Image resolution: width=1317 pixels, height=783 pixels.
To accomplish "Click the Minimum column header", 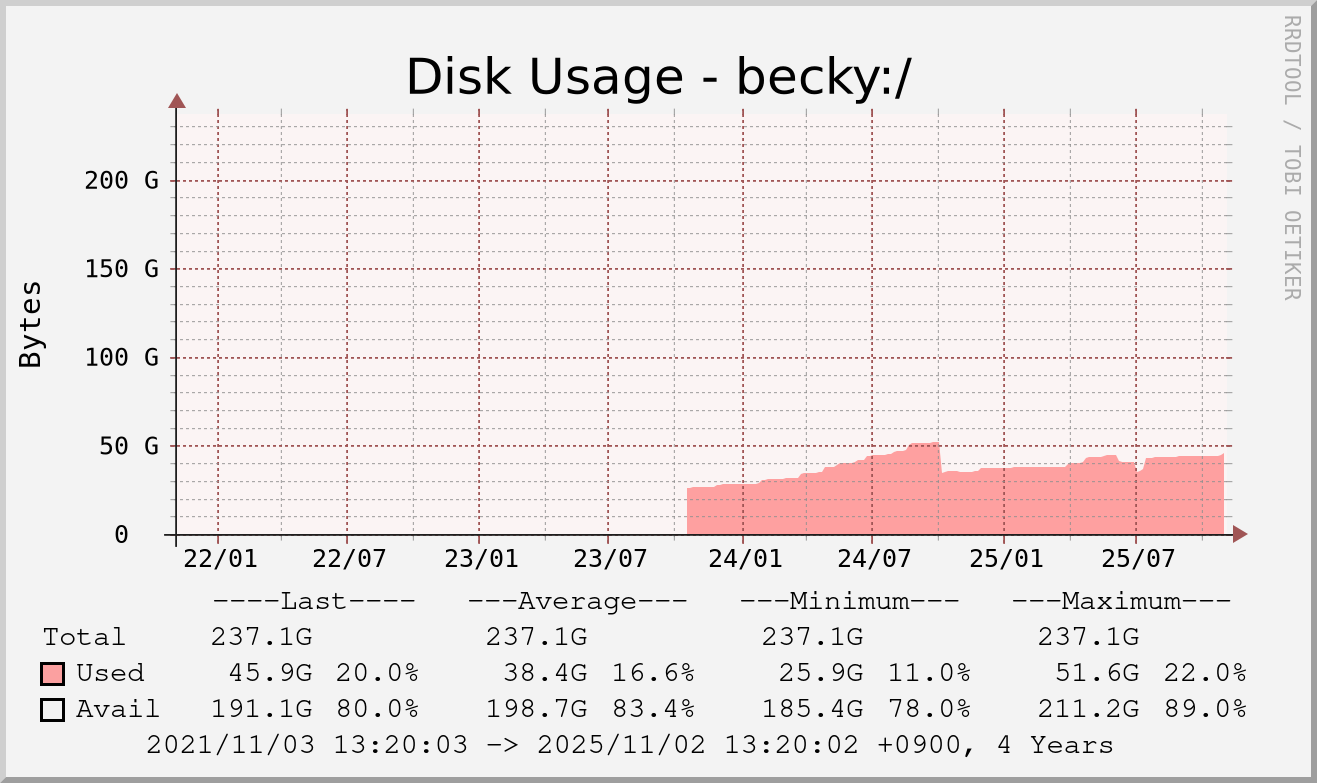I will pos(849,601).
